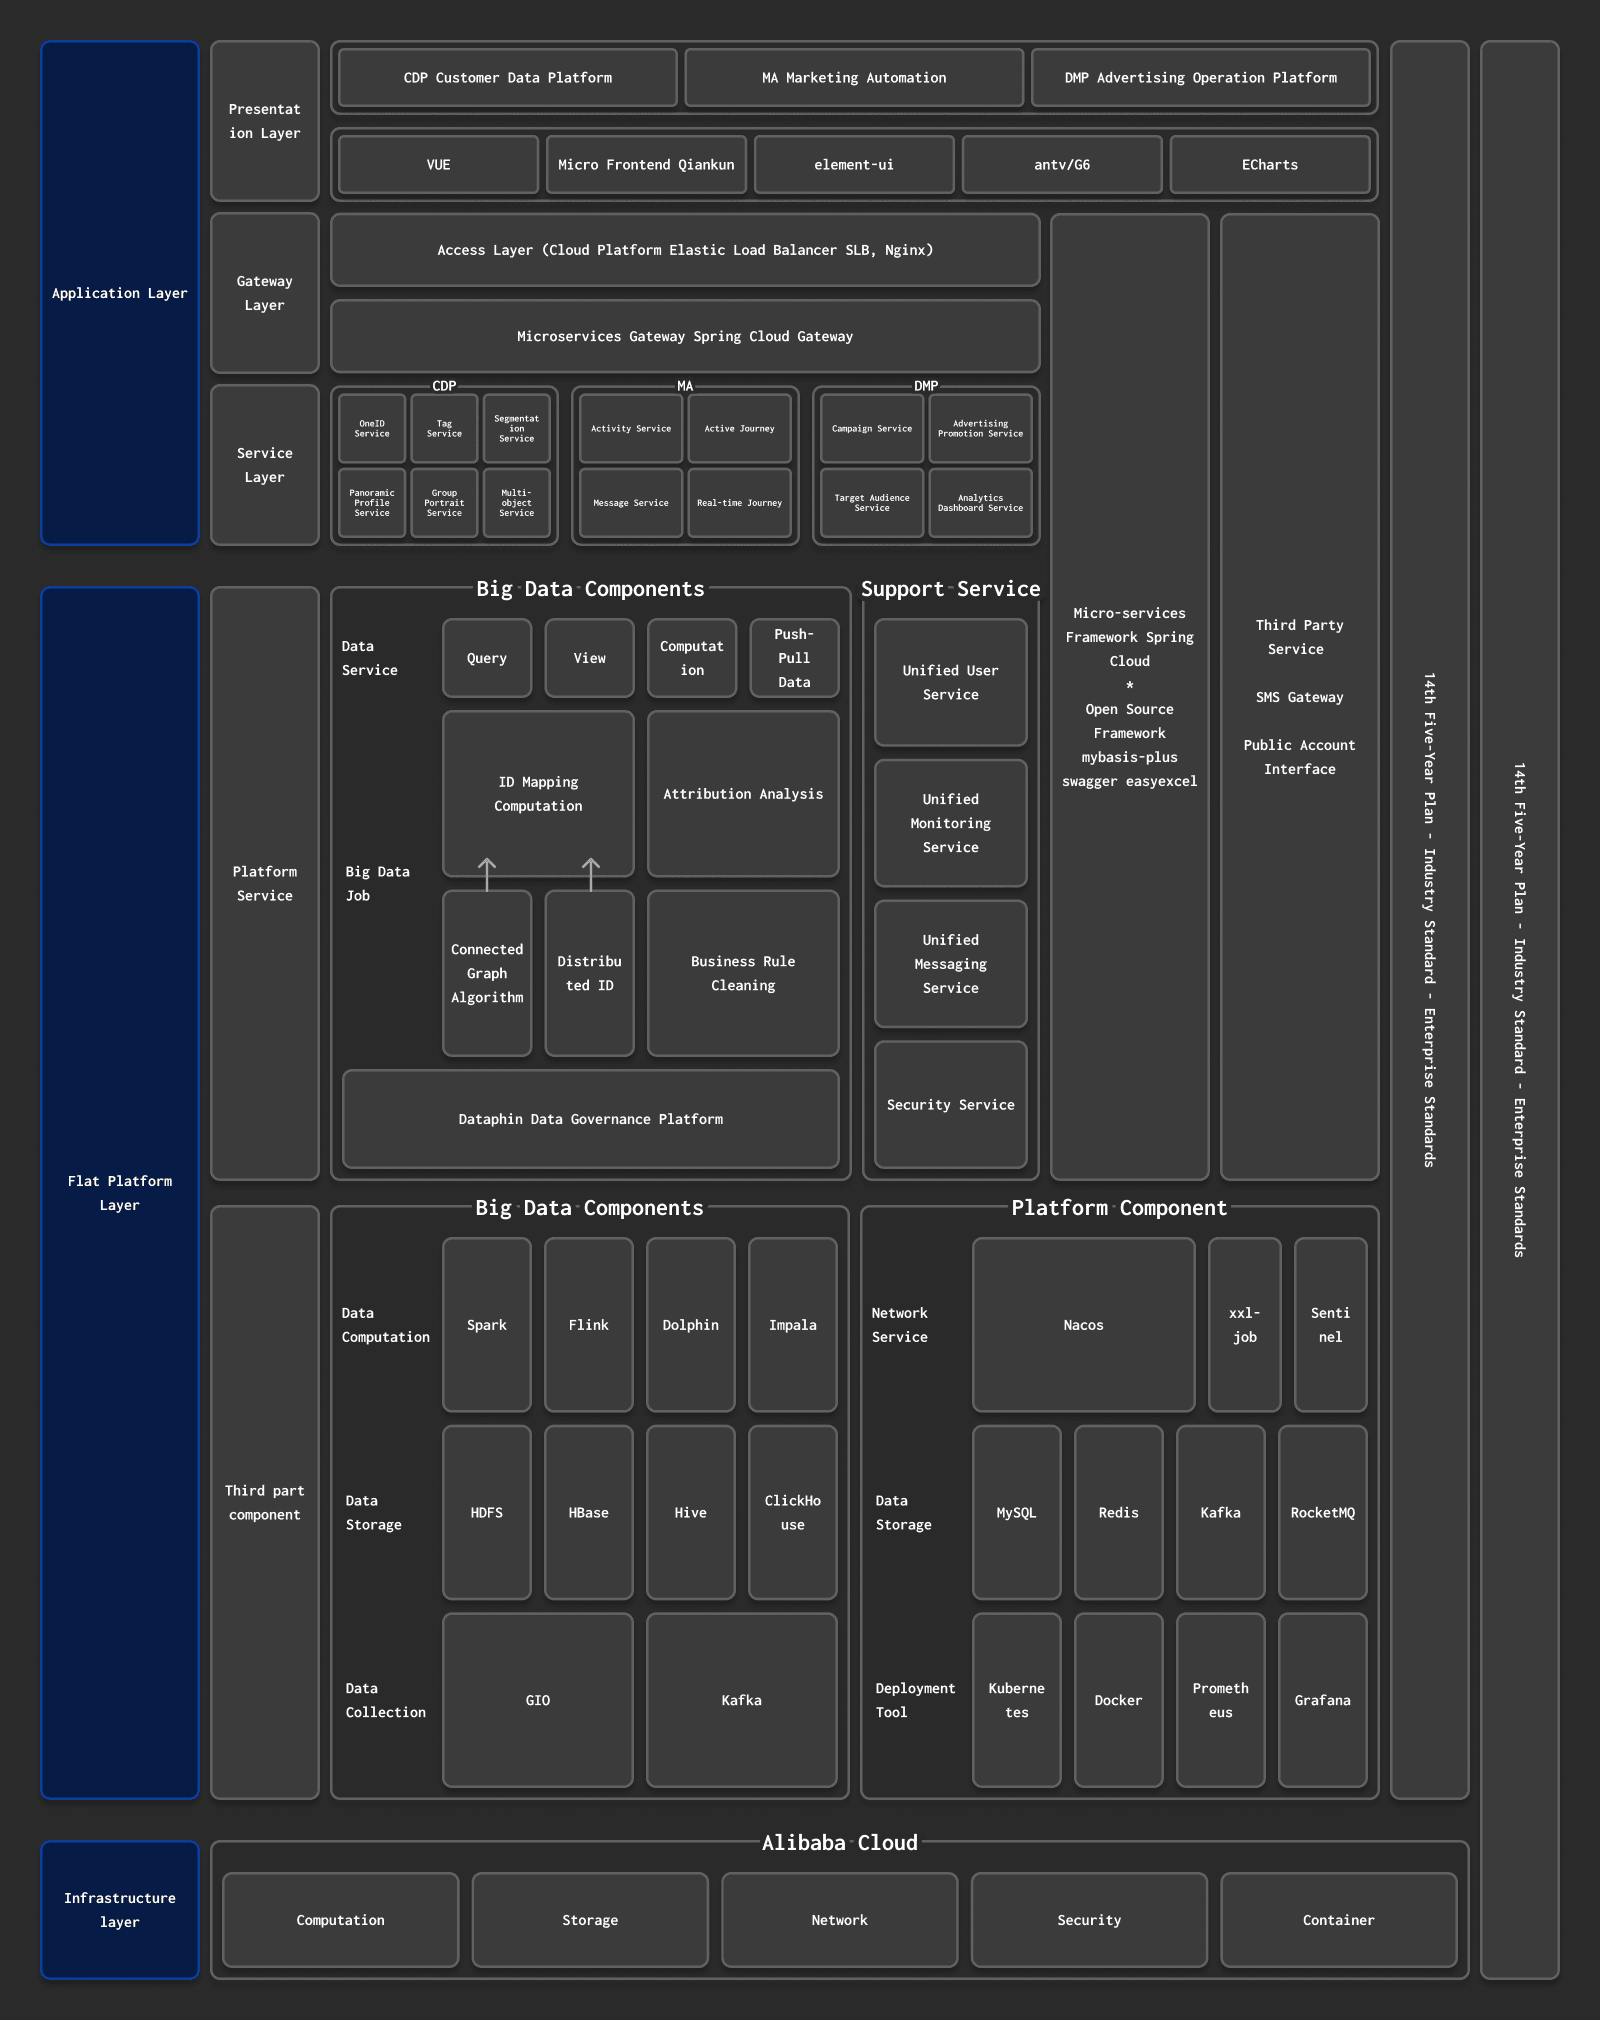This screenshot has width=1600, height=2020.
Task: Select the CDP Customer Data Platform box
Action: click(x=508, y=78)
